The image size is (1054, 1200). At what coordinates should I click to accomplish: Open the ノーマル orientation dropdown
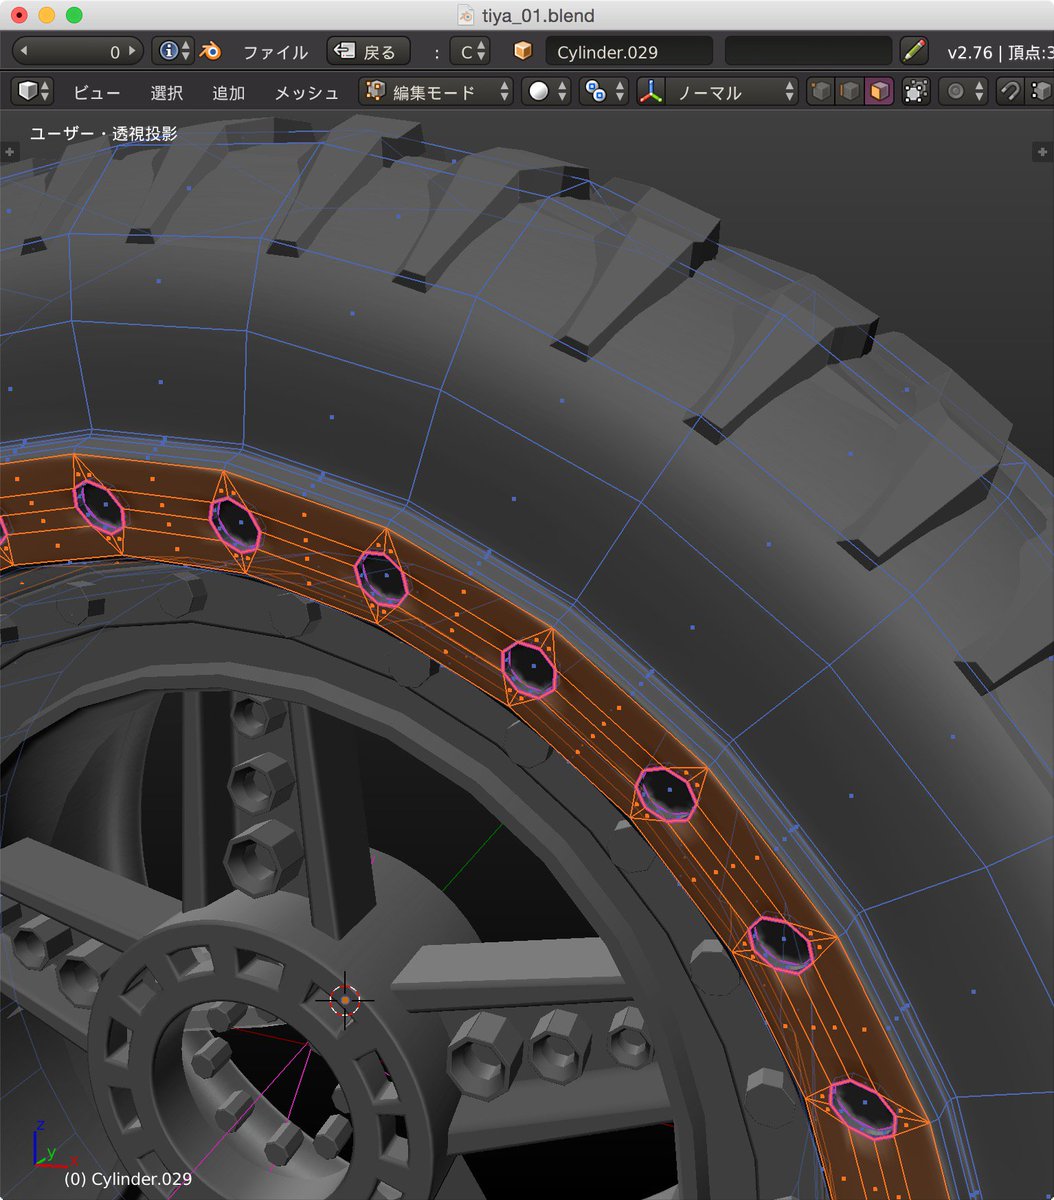tap(733, 92)
